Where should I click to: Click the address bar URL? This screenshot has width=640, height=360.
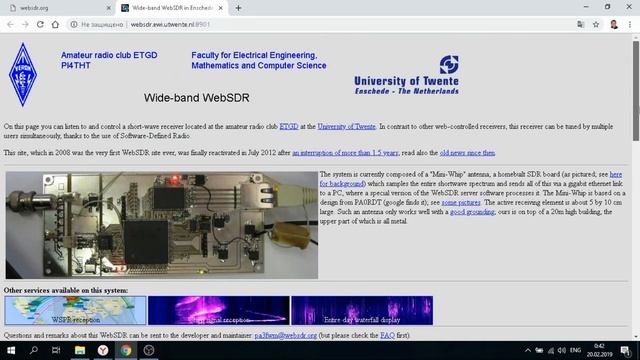(x=170, y=24)
